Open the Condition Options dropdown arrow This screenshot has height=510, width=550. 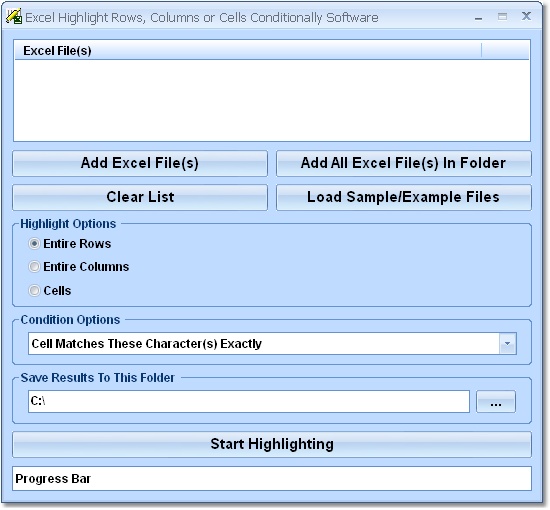(508, 343)
